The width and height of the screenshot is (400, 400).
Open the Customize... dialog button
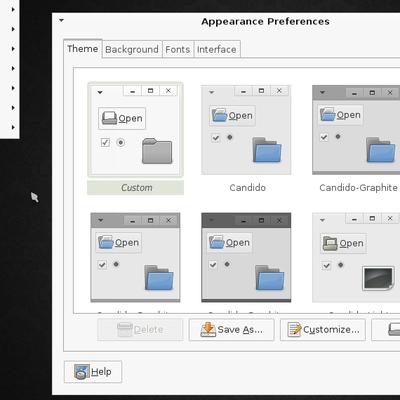pos(323,330)
